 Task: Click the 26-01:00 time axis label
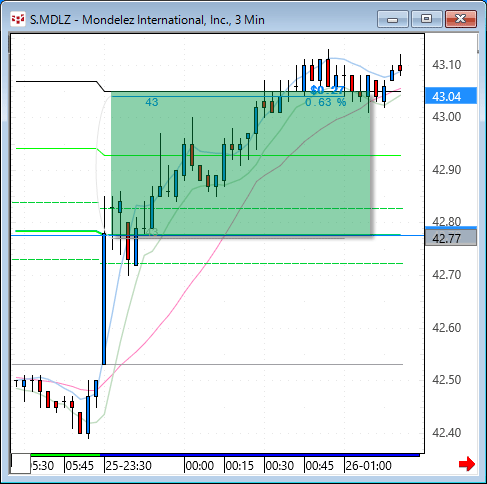click(x=368, y=466)
